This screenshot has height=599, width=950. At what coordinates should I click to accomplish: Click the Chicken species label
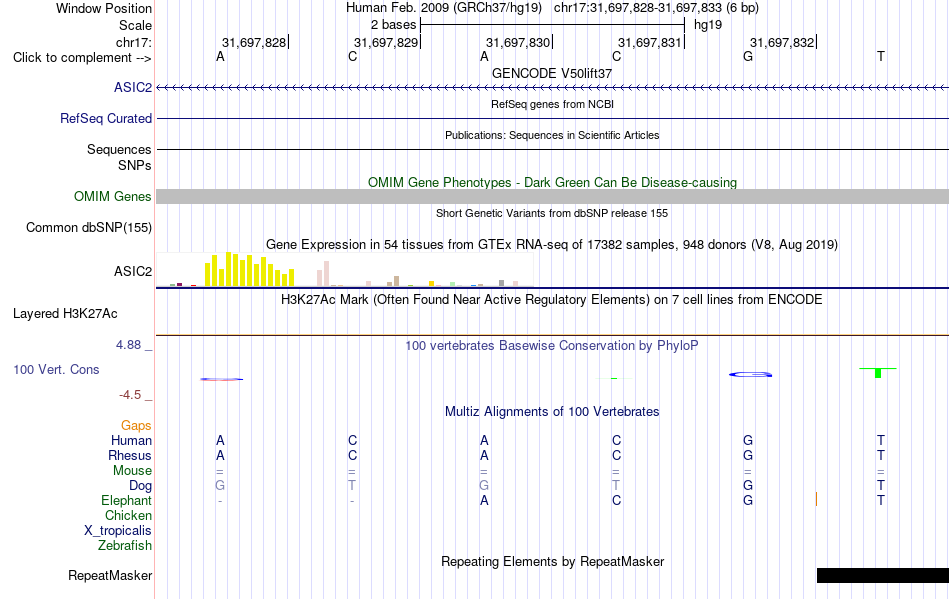tap(128, 516)
